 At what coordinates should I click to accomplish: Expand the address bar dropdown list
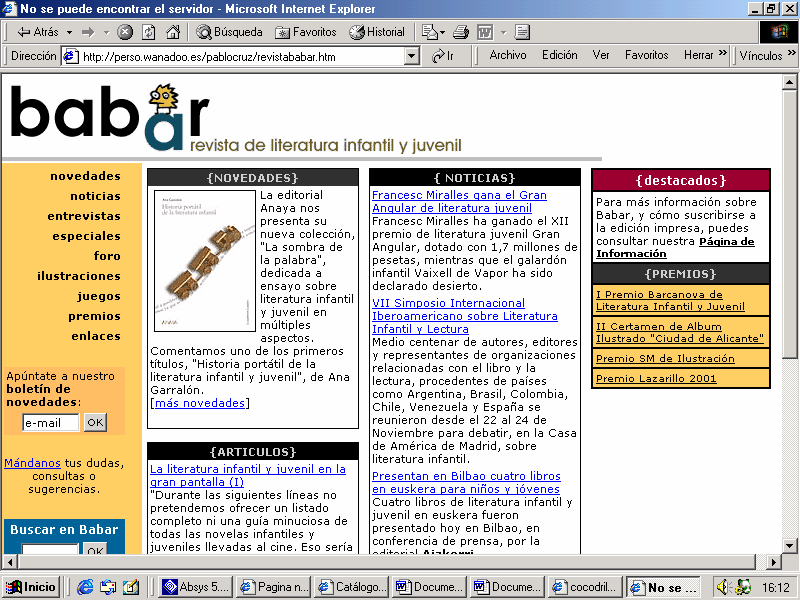(411, 56)
